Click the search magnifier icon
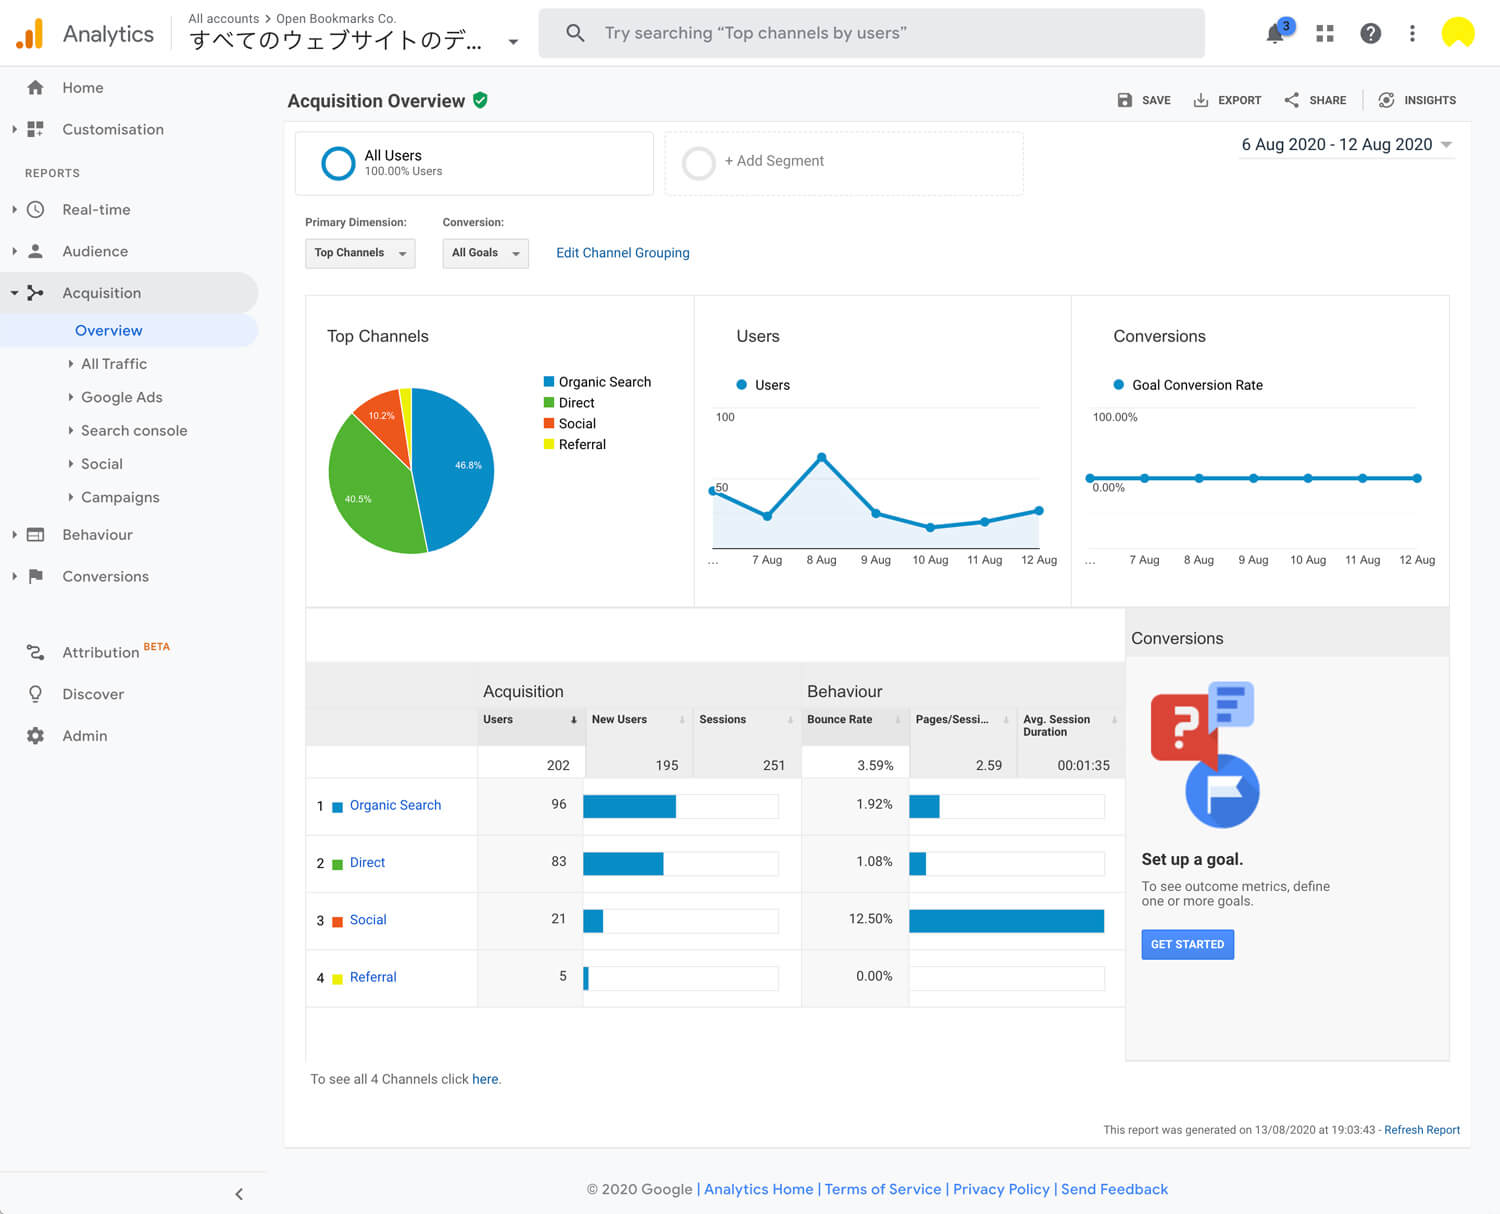The width and height of the screenshot is (1500, 1214). coord(575,33)
